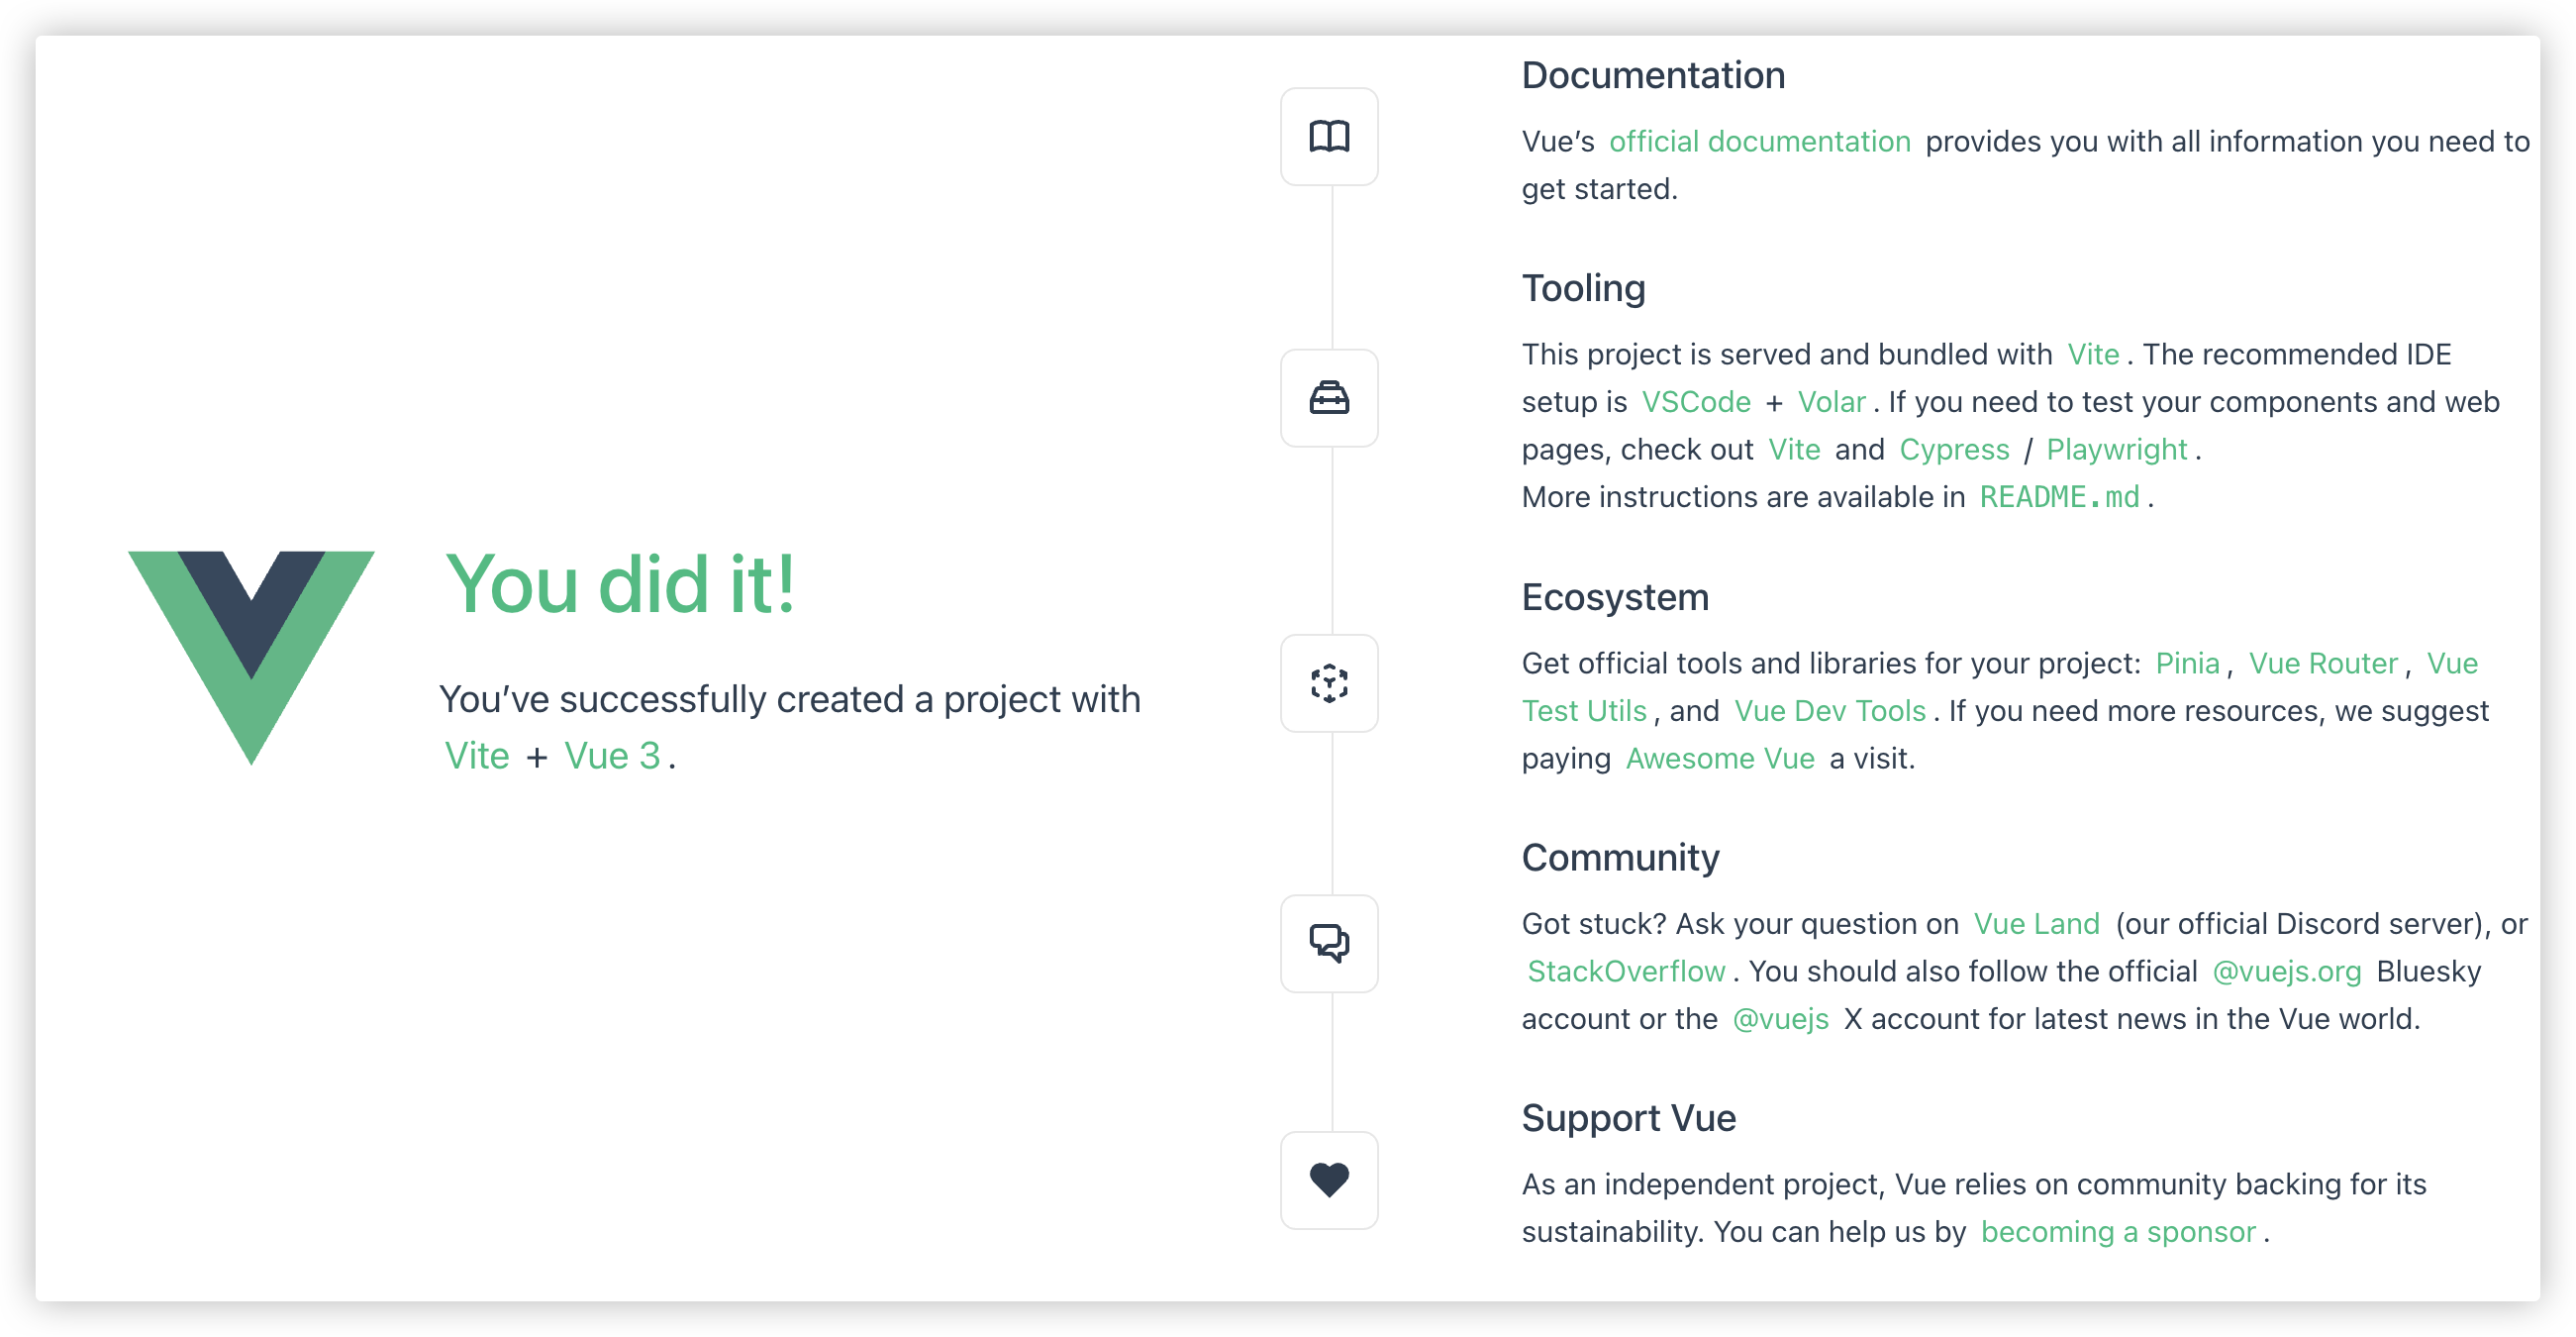The width and height of the screenshot is (2576, 1337).
Task: Open the Vue Land Discord link
Action: tap(2036, 924)
